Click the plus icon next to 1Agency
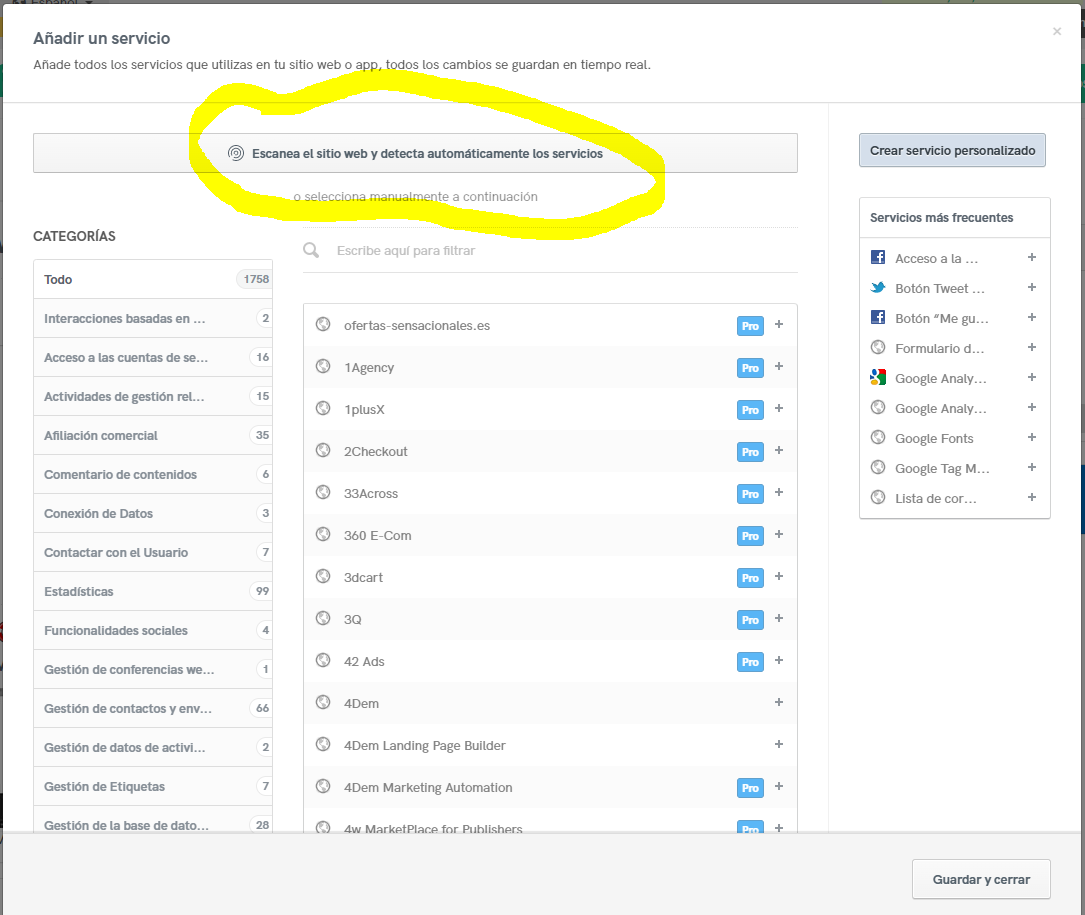The width and height of the screenshot is (1085, 915). coord(778,367)
